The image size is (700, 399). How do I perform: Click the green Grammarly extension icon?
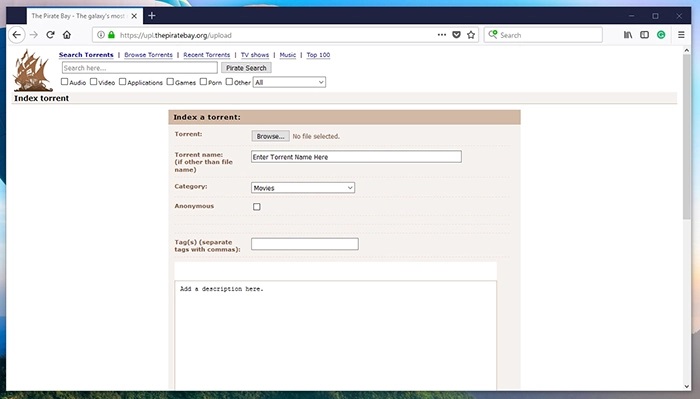pyautogui.click(x=661, y=35)
